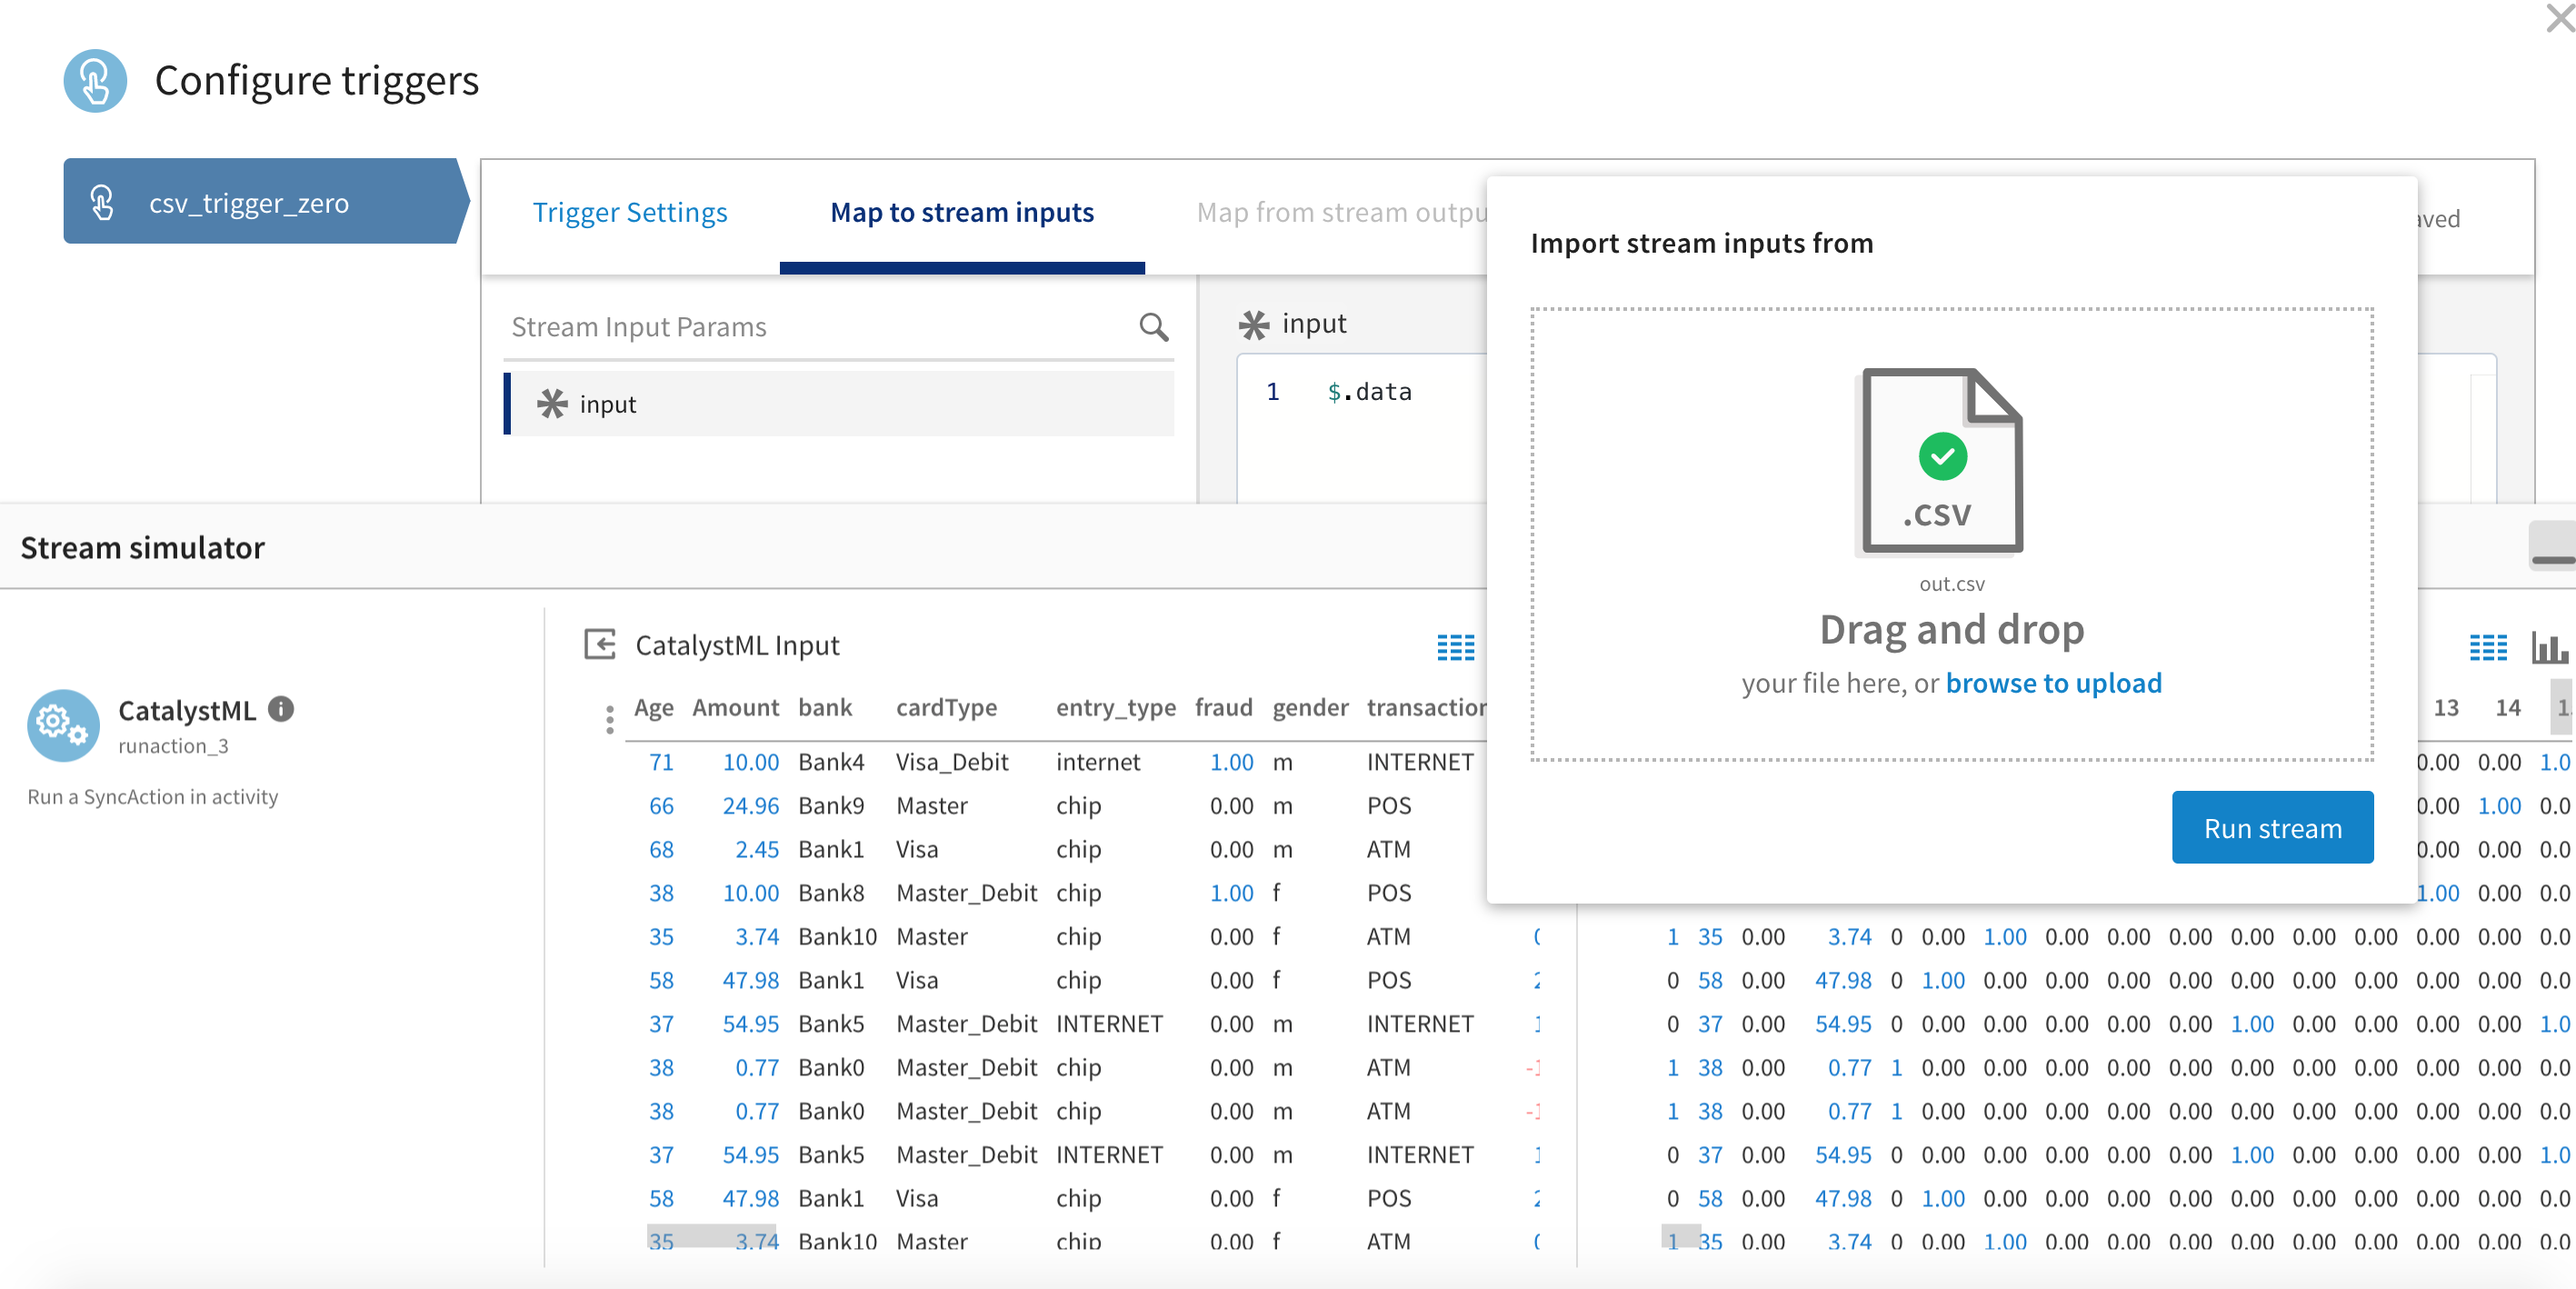The image size is (2576, 1289).
Task: Open the CatalystML info tooltip icon
Action: pos(280,710)
